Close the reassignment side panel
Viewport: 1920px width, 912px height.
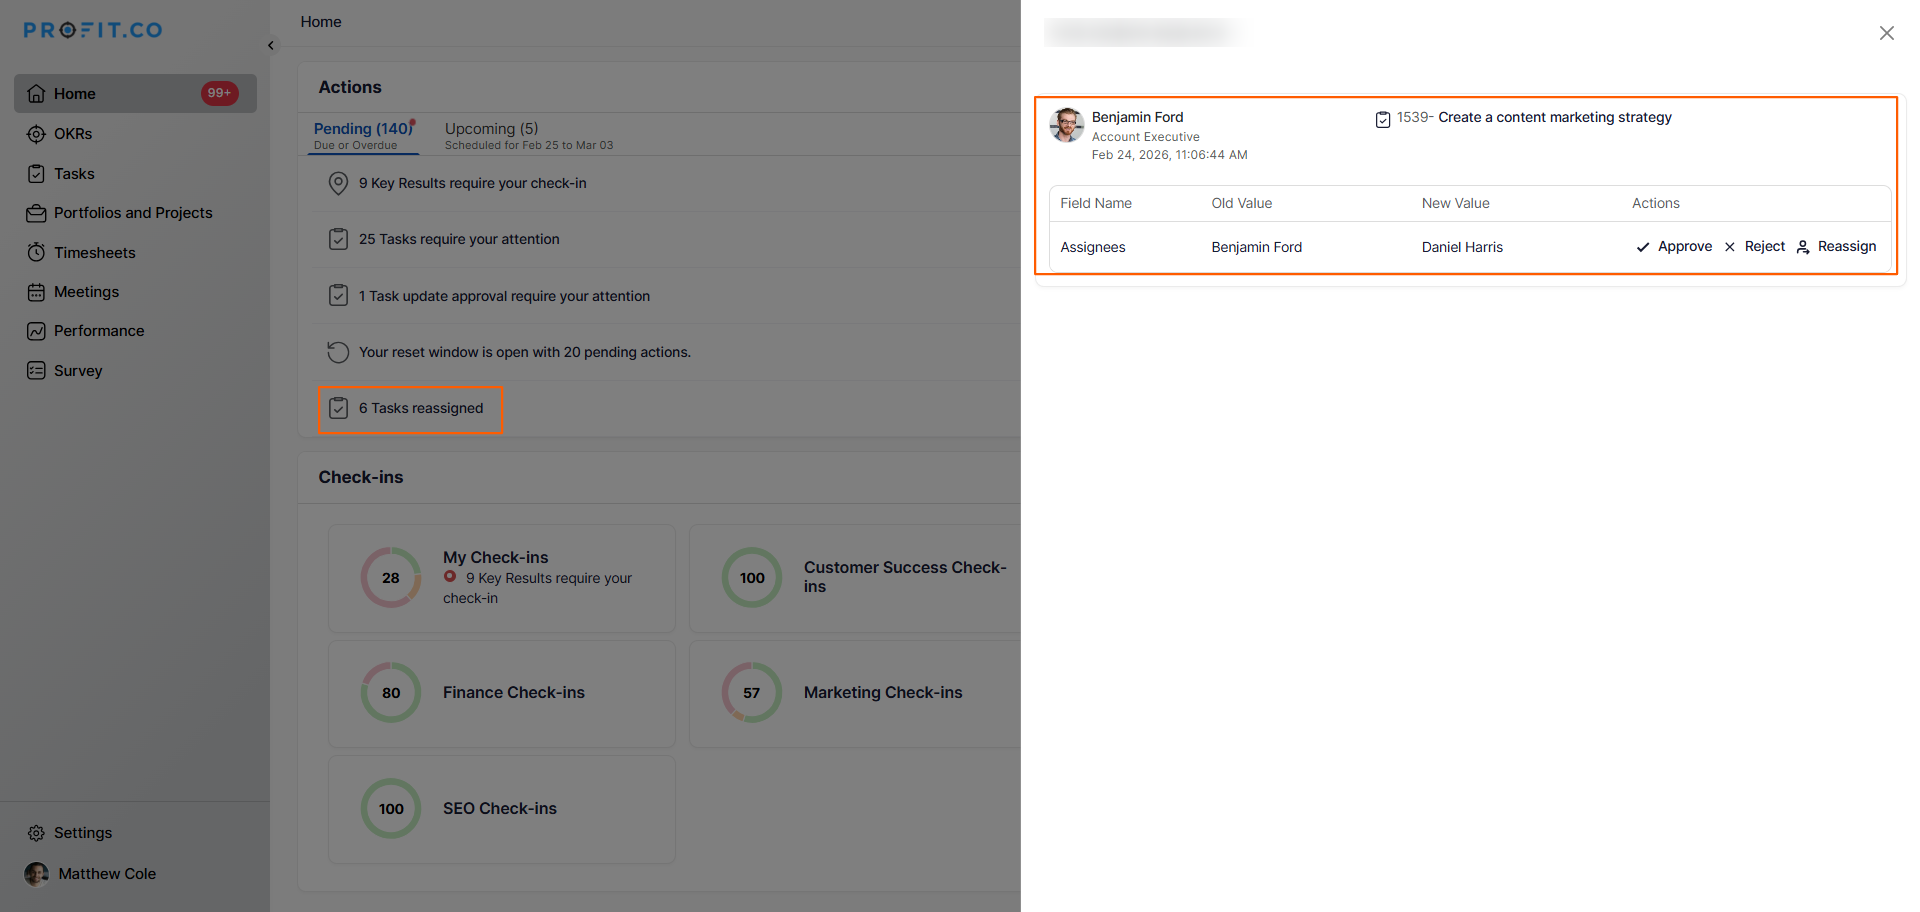click(x=1887, y=33)
